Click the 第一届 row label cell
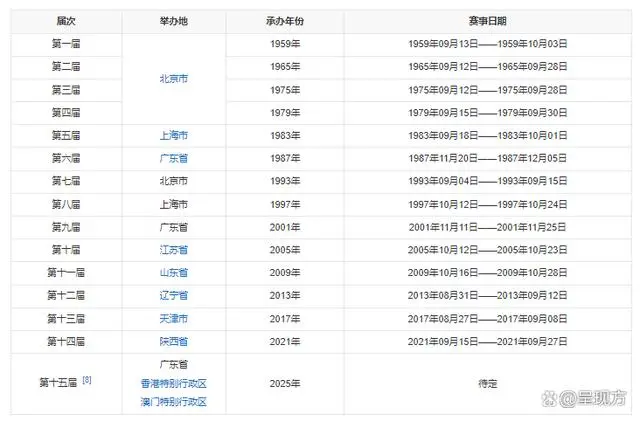Viewport: 640px width, 421px height. pos(66,44)
